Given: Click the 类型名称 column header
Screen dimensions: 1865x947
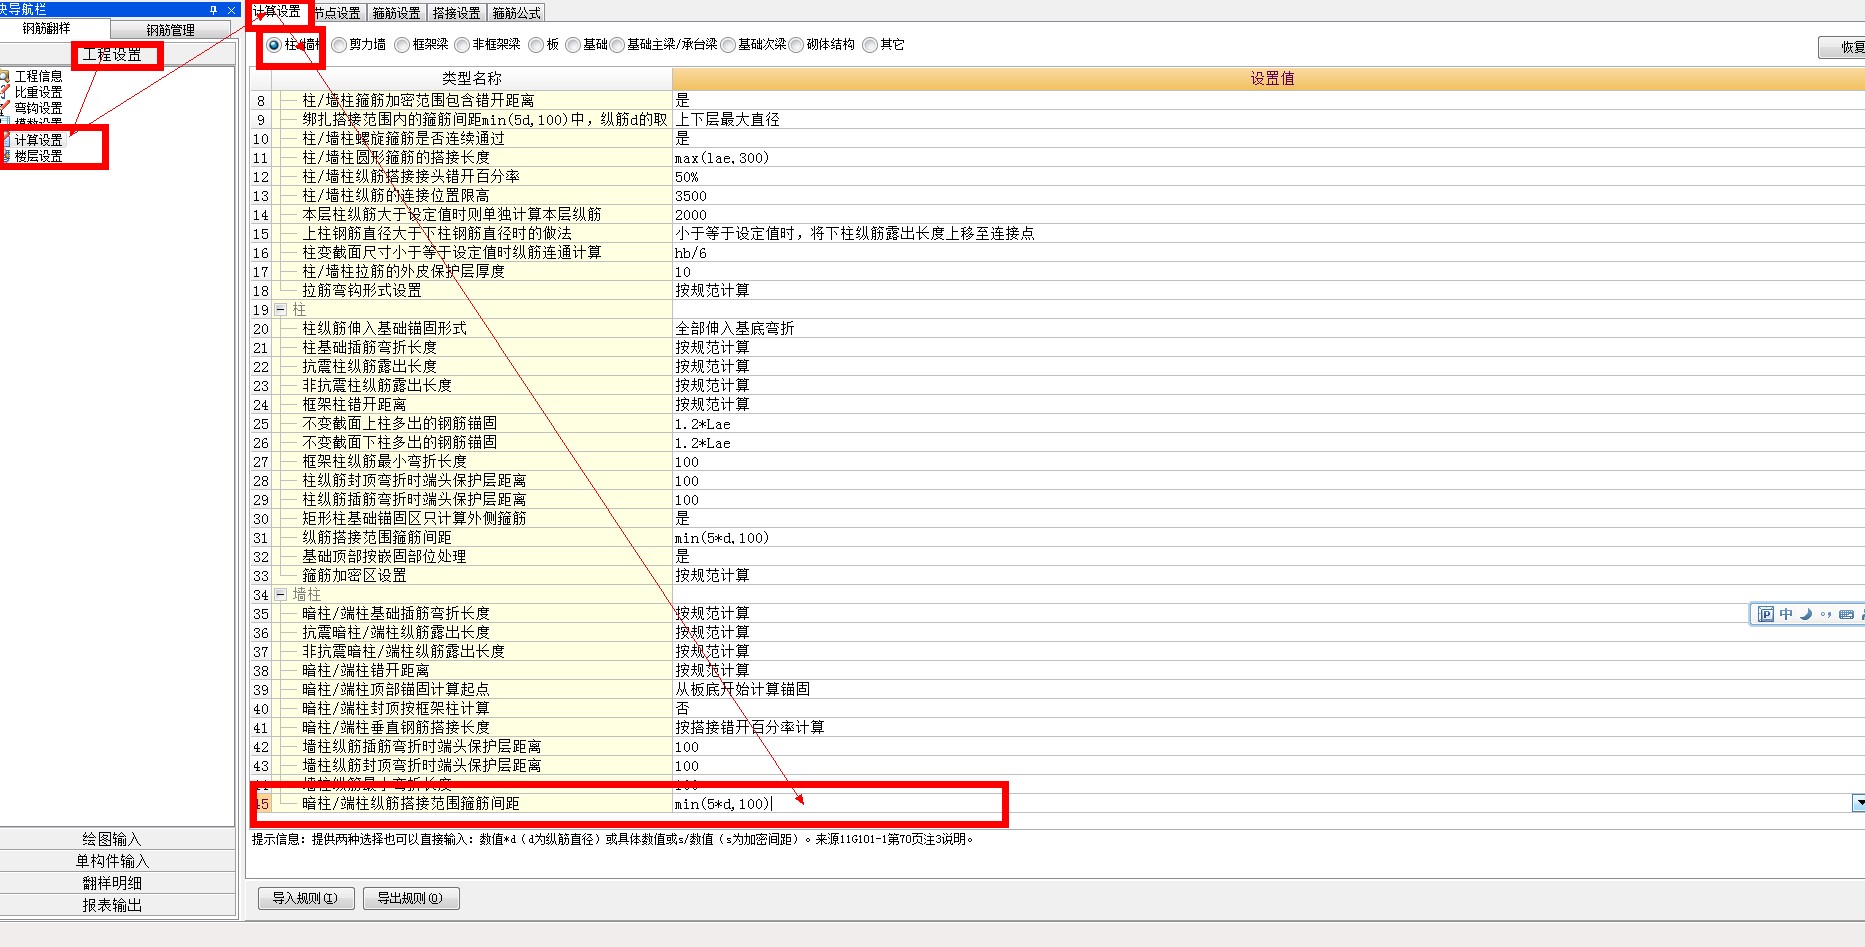Looking at the screenshot, I should pyautogui.click(x=472, y=78).
